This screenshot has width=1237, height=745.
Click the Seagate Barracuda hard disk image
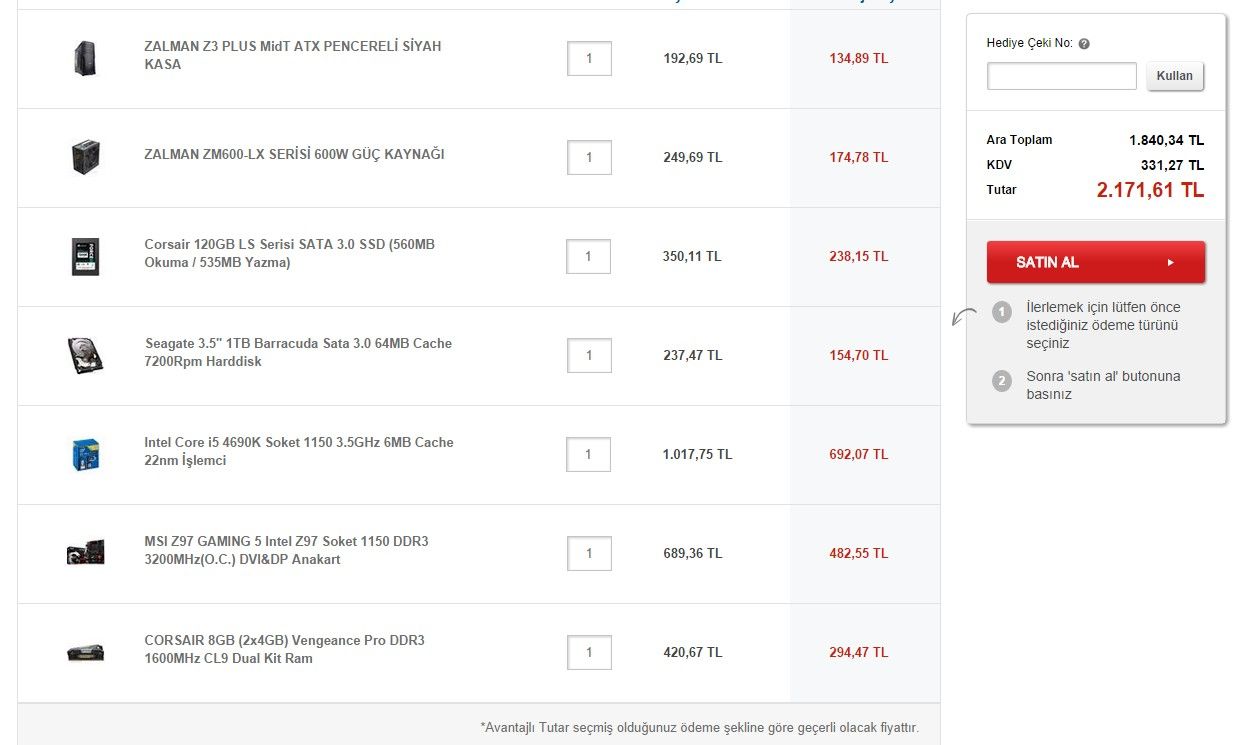(x=85, y=355)
